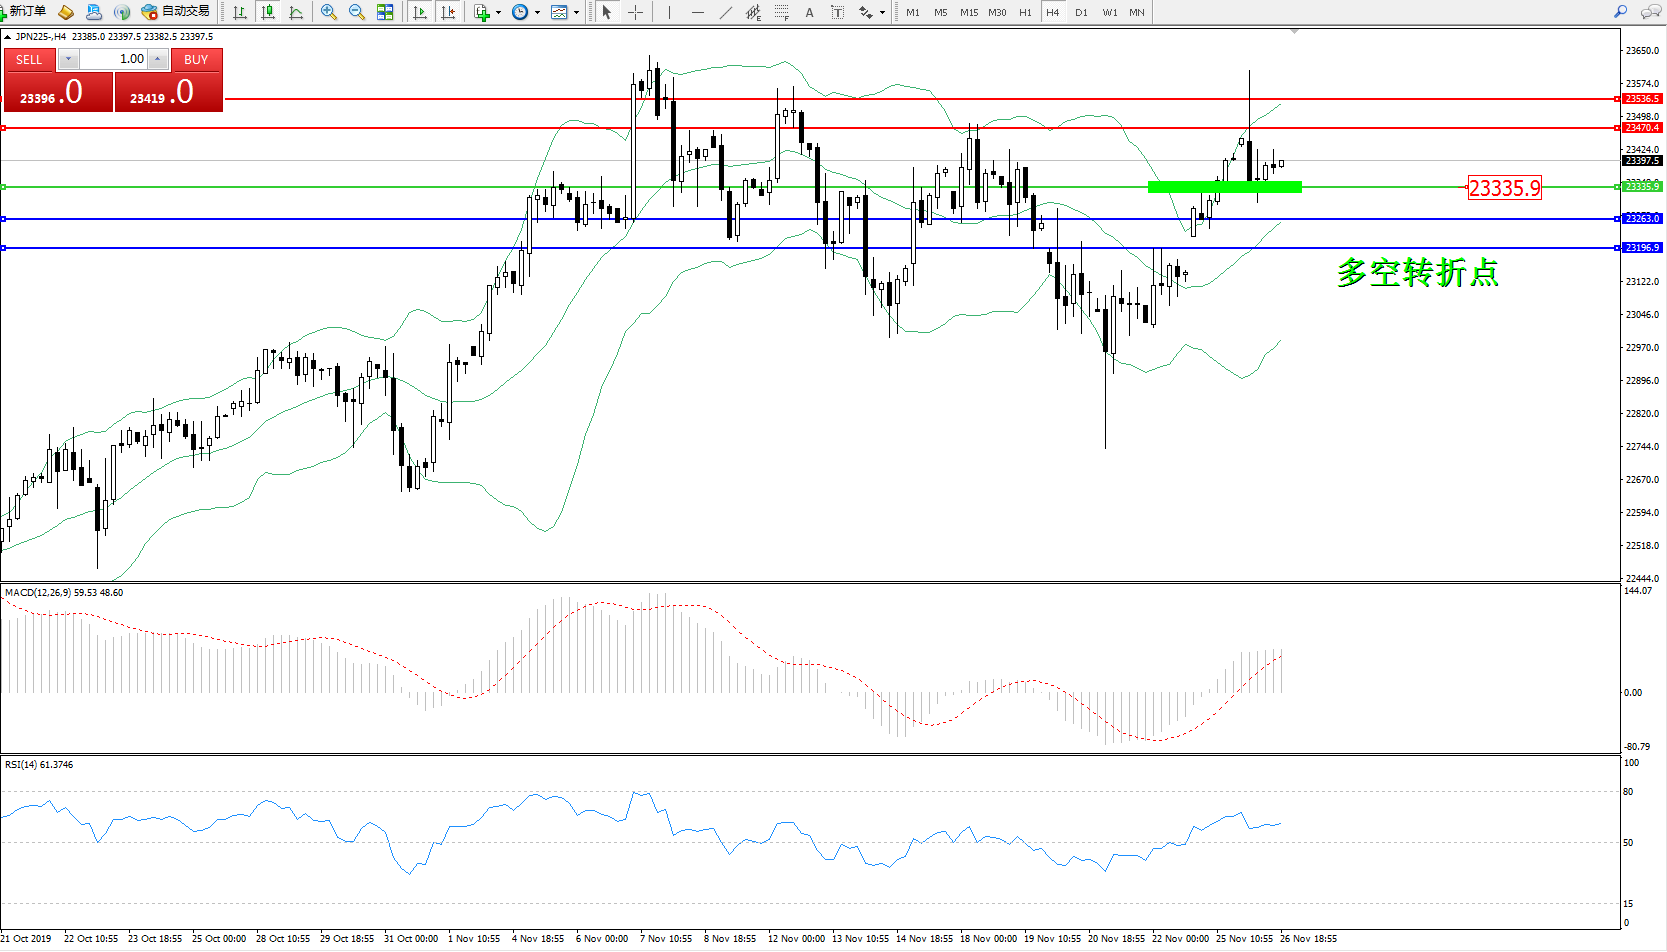Click the zoom out magnifier icon
Screen dimensions: 1667x952
tap(357, 12)
